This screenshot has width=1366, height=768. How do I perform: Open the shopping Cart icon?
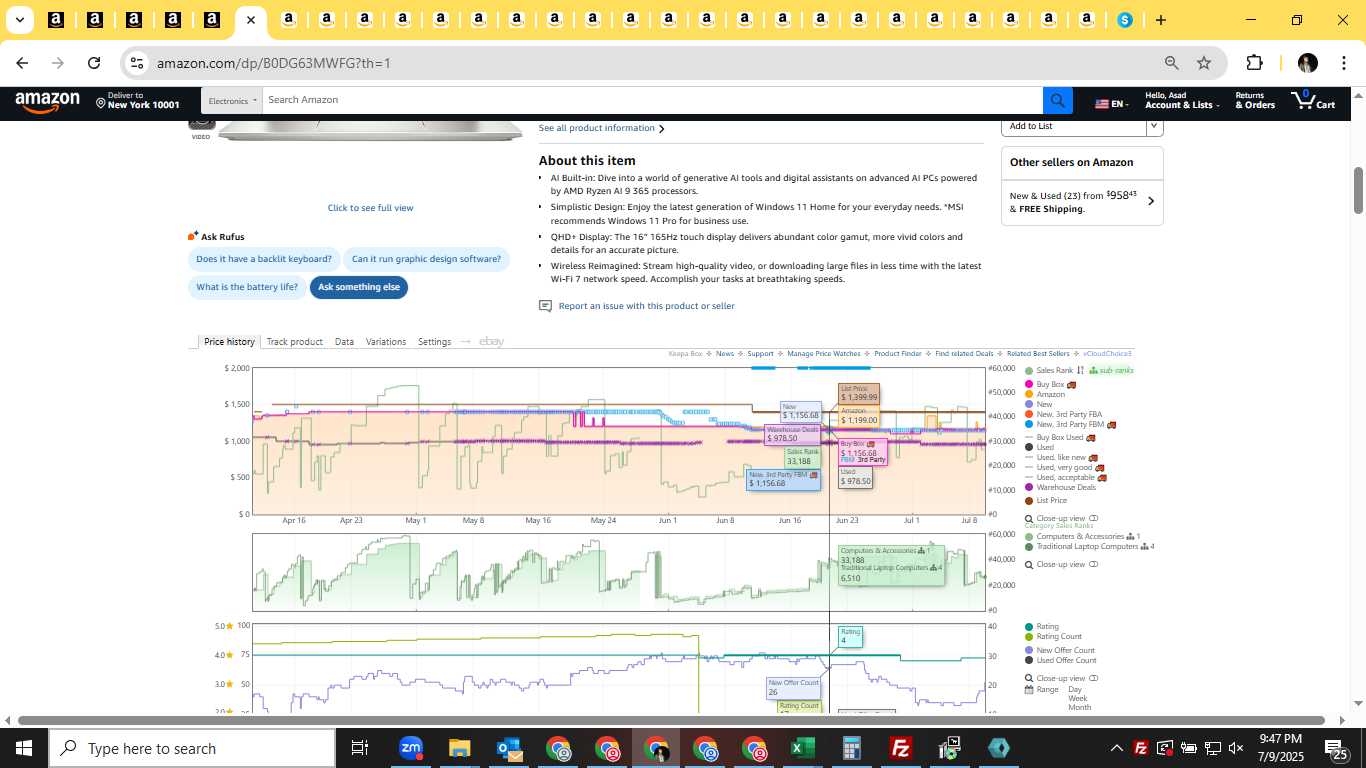pyautogui.click(x=1313, y=100)
